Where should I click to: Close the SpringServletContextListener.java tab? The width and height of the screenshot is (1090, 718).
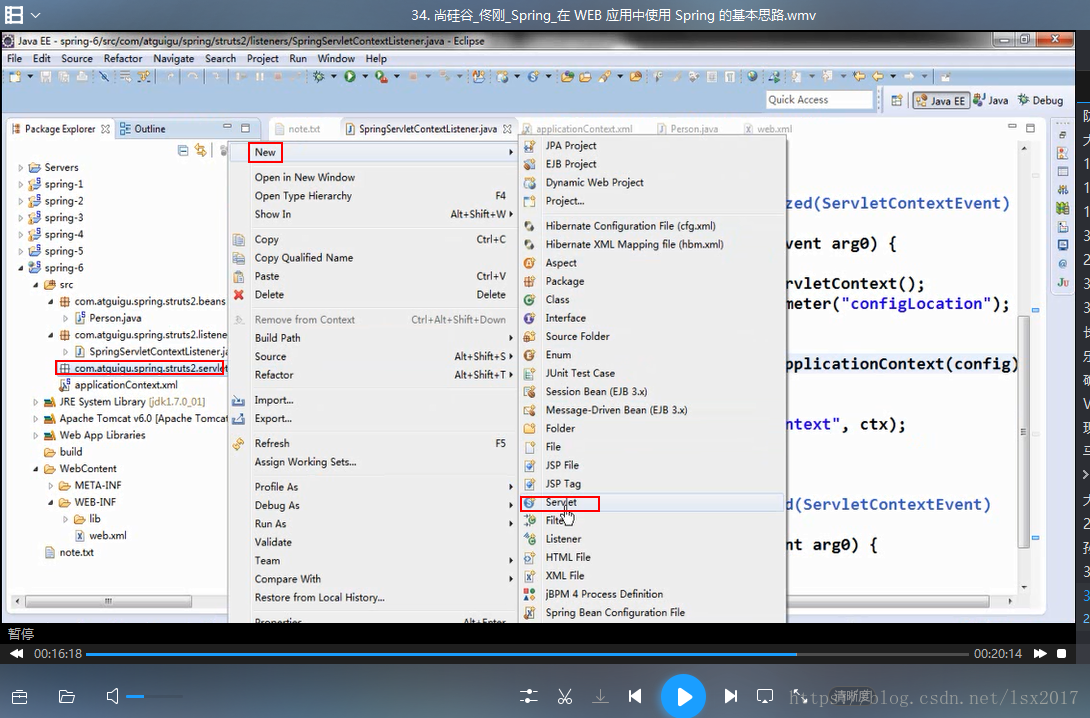pos(507,129)
